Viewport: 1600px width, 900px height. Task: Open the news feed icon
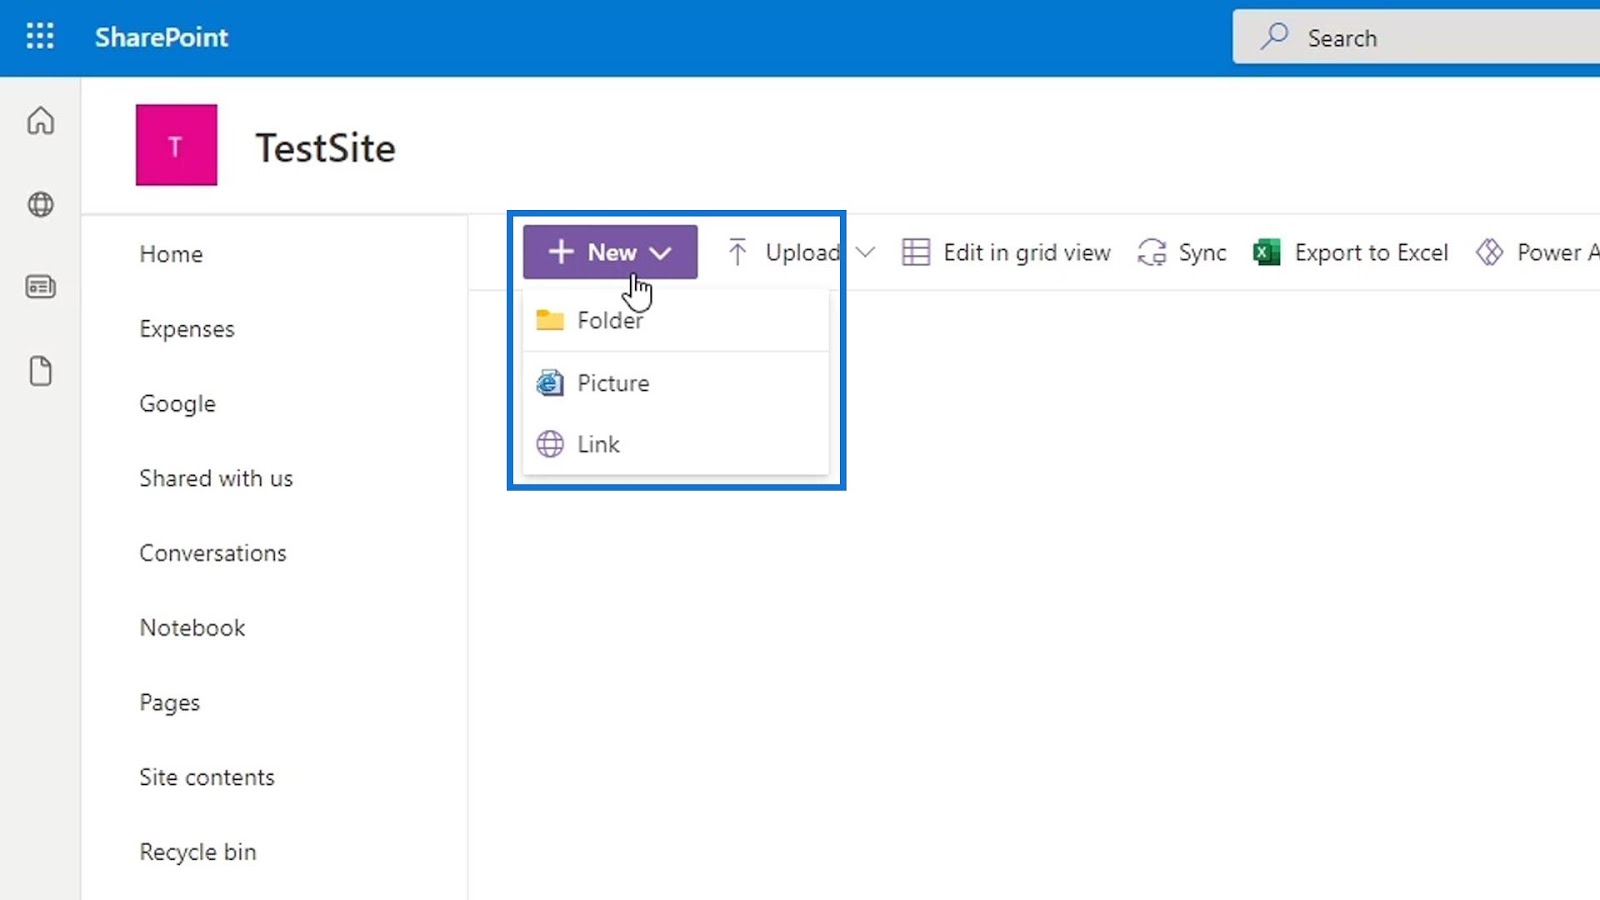[41, 287]
